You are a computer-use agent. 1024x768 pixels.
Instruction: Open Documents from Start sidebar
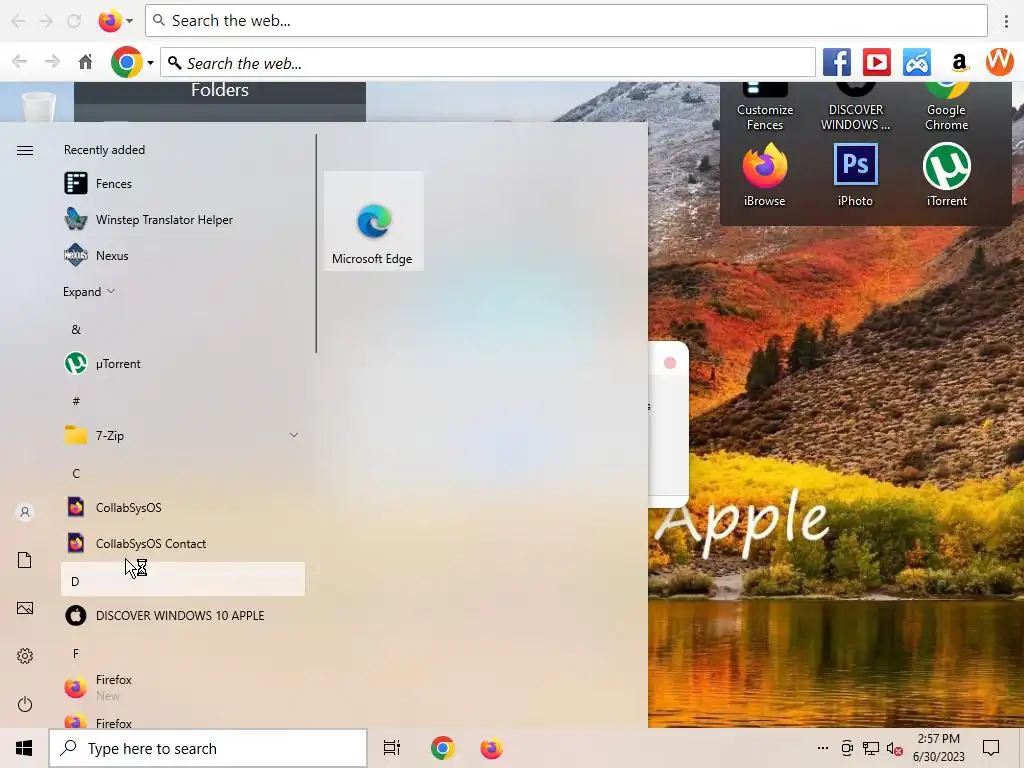tap(25, 560)
